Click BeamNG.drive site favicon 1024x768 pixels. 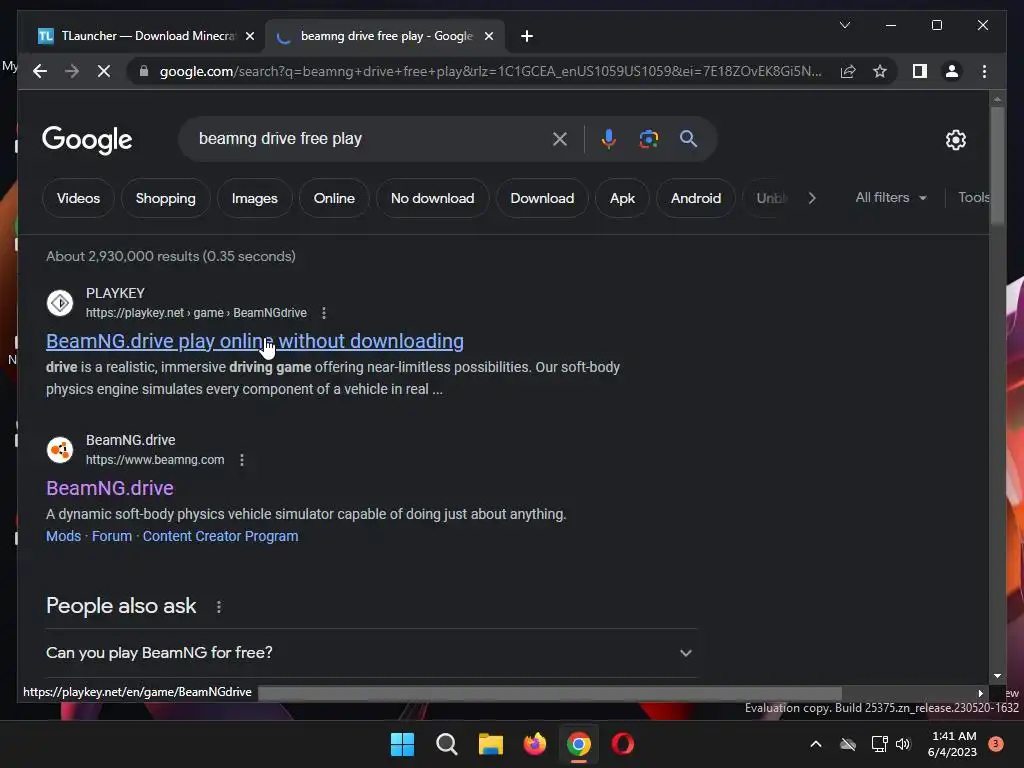click(60, 450)
